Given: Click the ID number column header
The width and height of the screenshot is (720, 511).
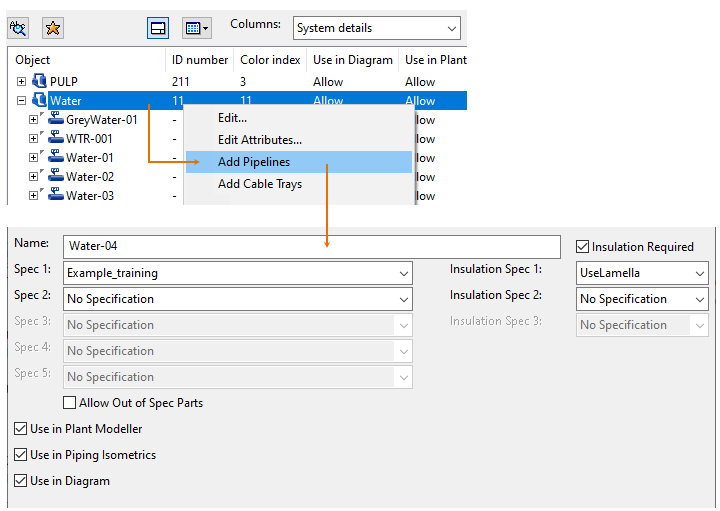Looking at the screenshot, I should 198,60.
